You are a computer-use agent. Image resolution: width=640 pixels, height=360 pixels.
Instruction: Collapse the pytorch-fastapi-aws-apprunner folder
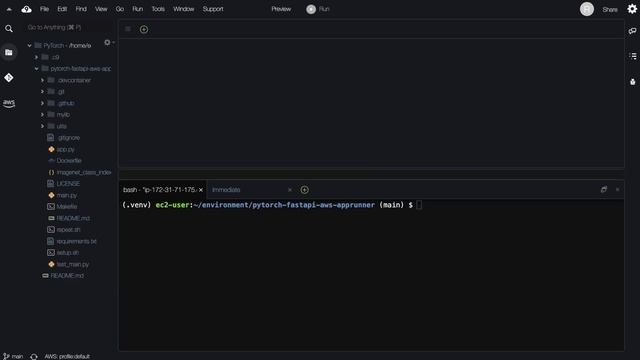[x=36, y=69]
